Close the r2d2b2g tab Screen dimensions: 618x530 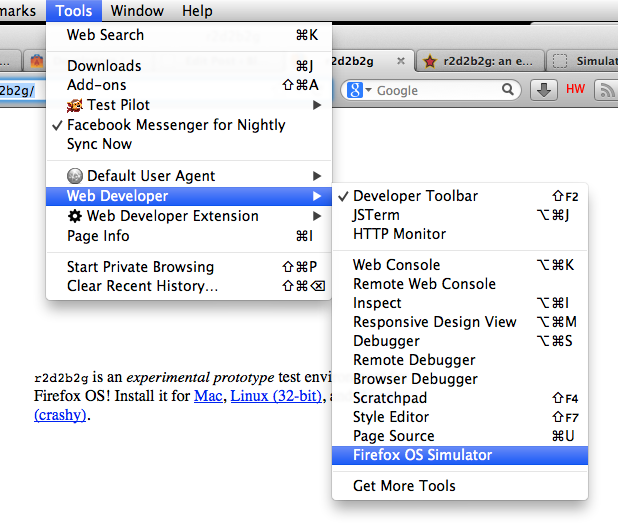tap(401, 61)
